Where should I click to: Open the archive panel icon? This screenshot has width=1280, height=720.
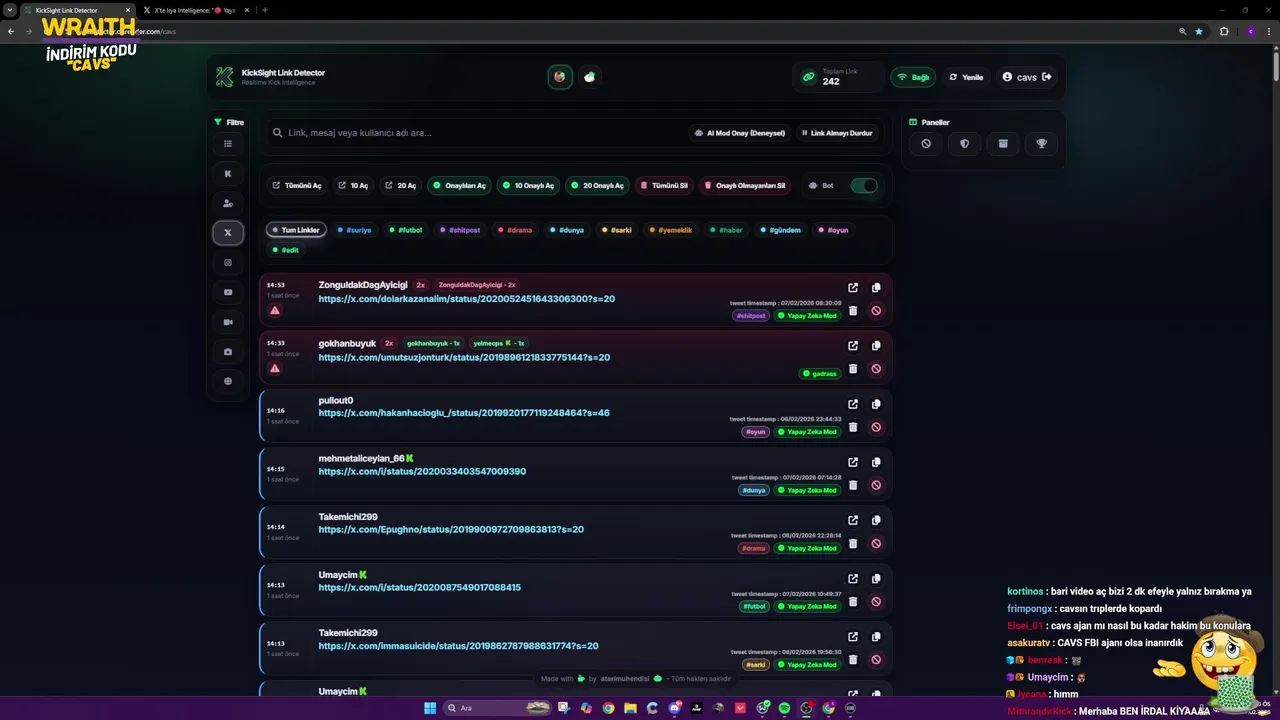(1003, 144)
